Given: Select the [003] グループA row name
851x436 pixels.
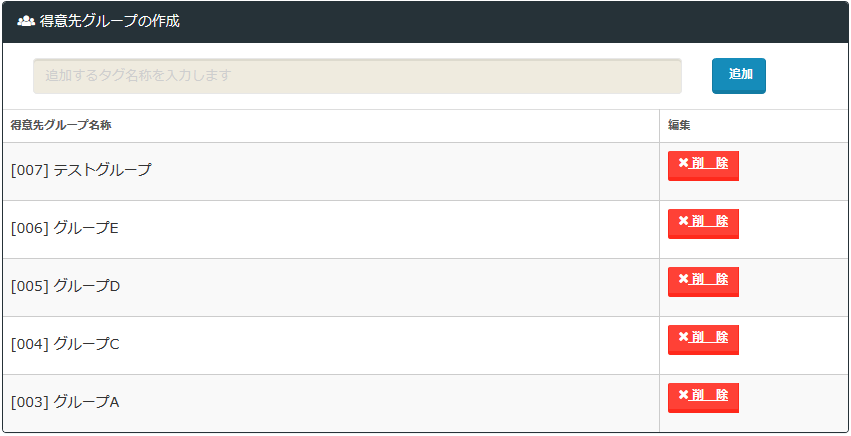Looking at the screenshot, I should [x=65, y=403].
